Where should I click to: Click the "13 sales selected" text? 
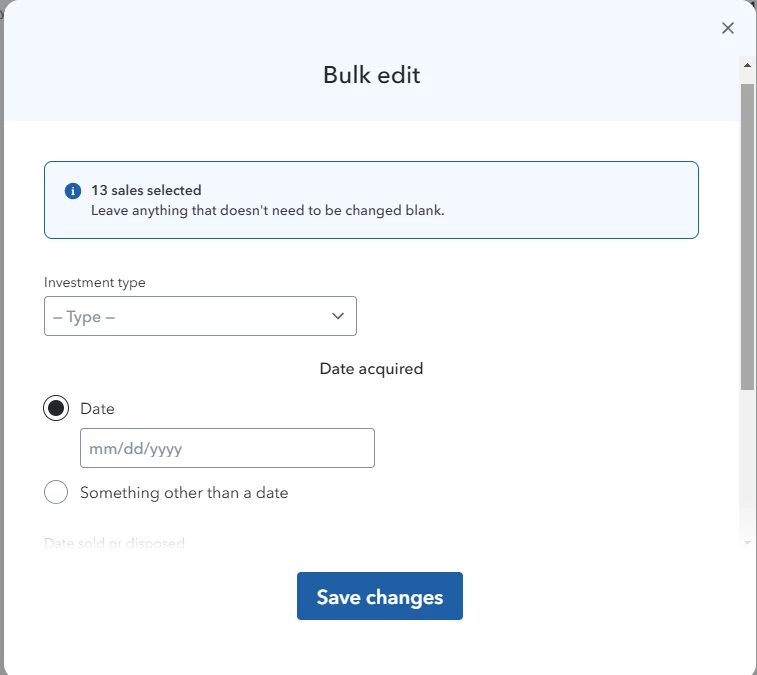(x=146, y=190)
